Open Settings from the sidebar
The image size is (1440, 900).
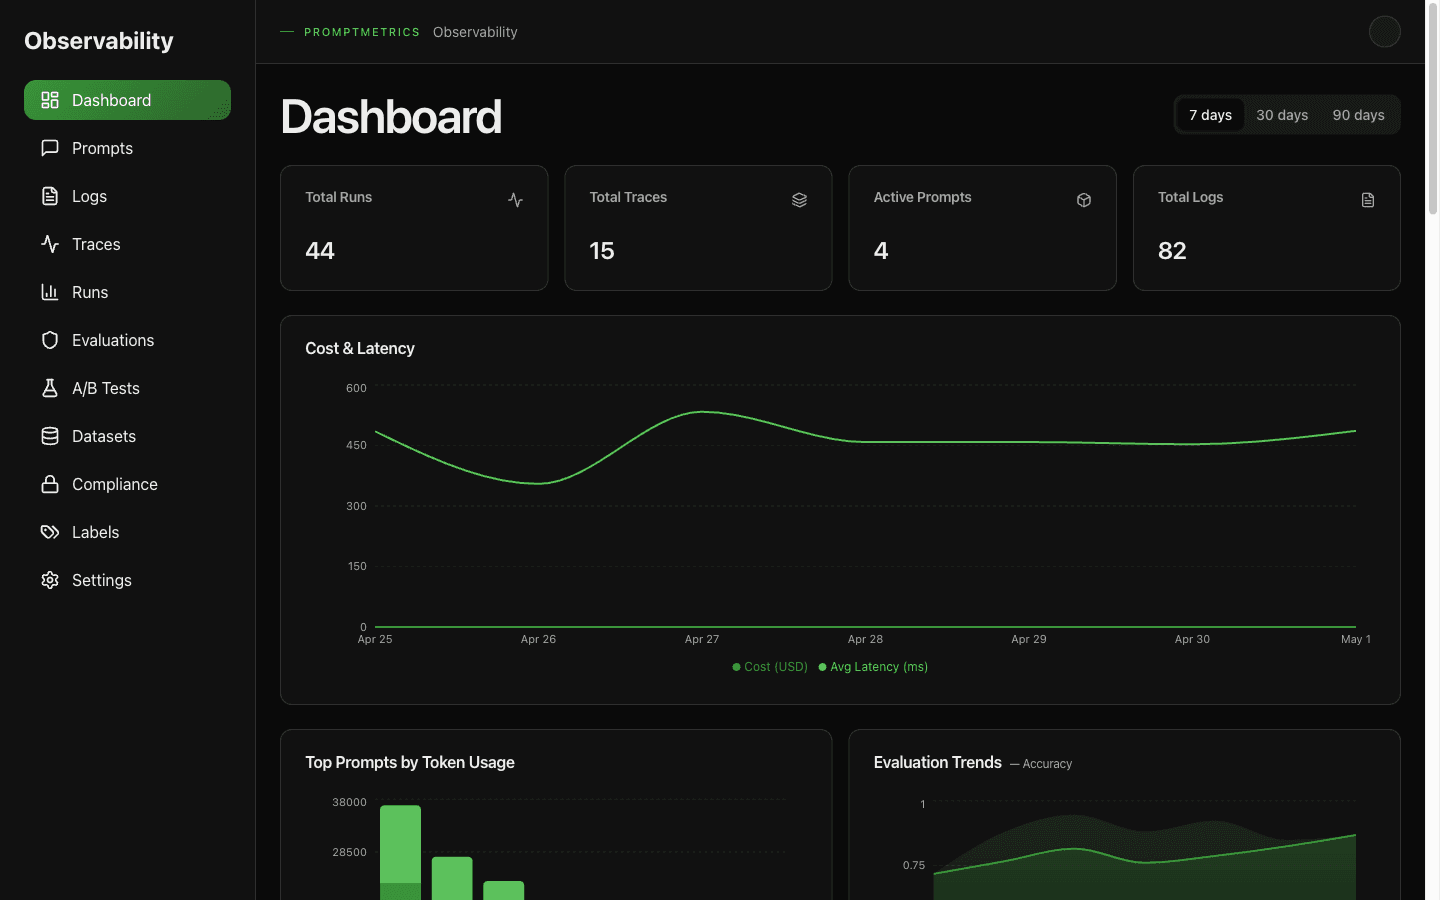click(127, 580)
